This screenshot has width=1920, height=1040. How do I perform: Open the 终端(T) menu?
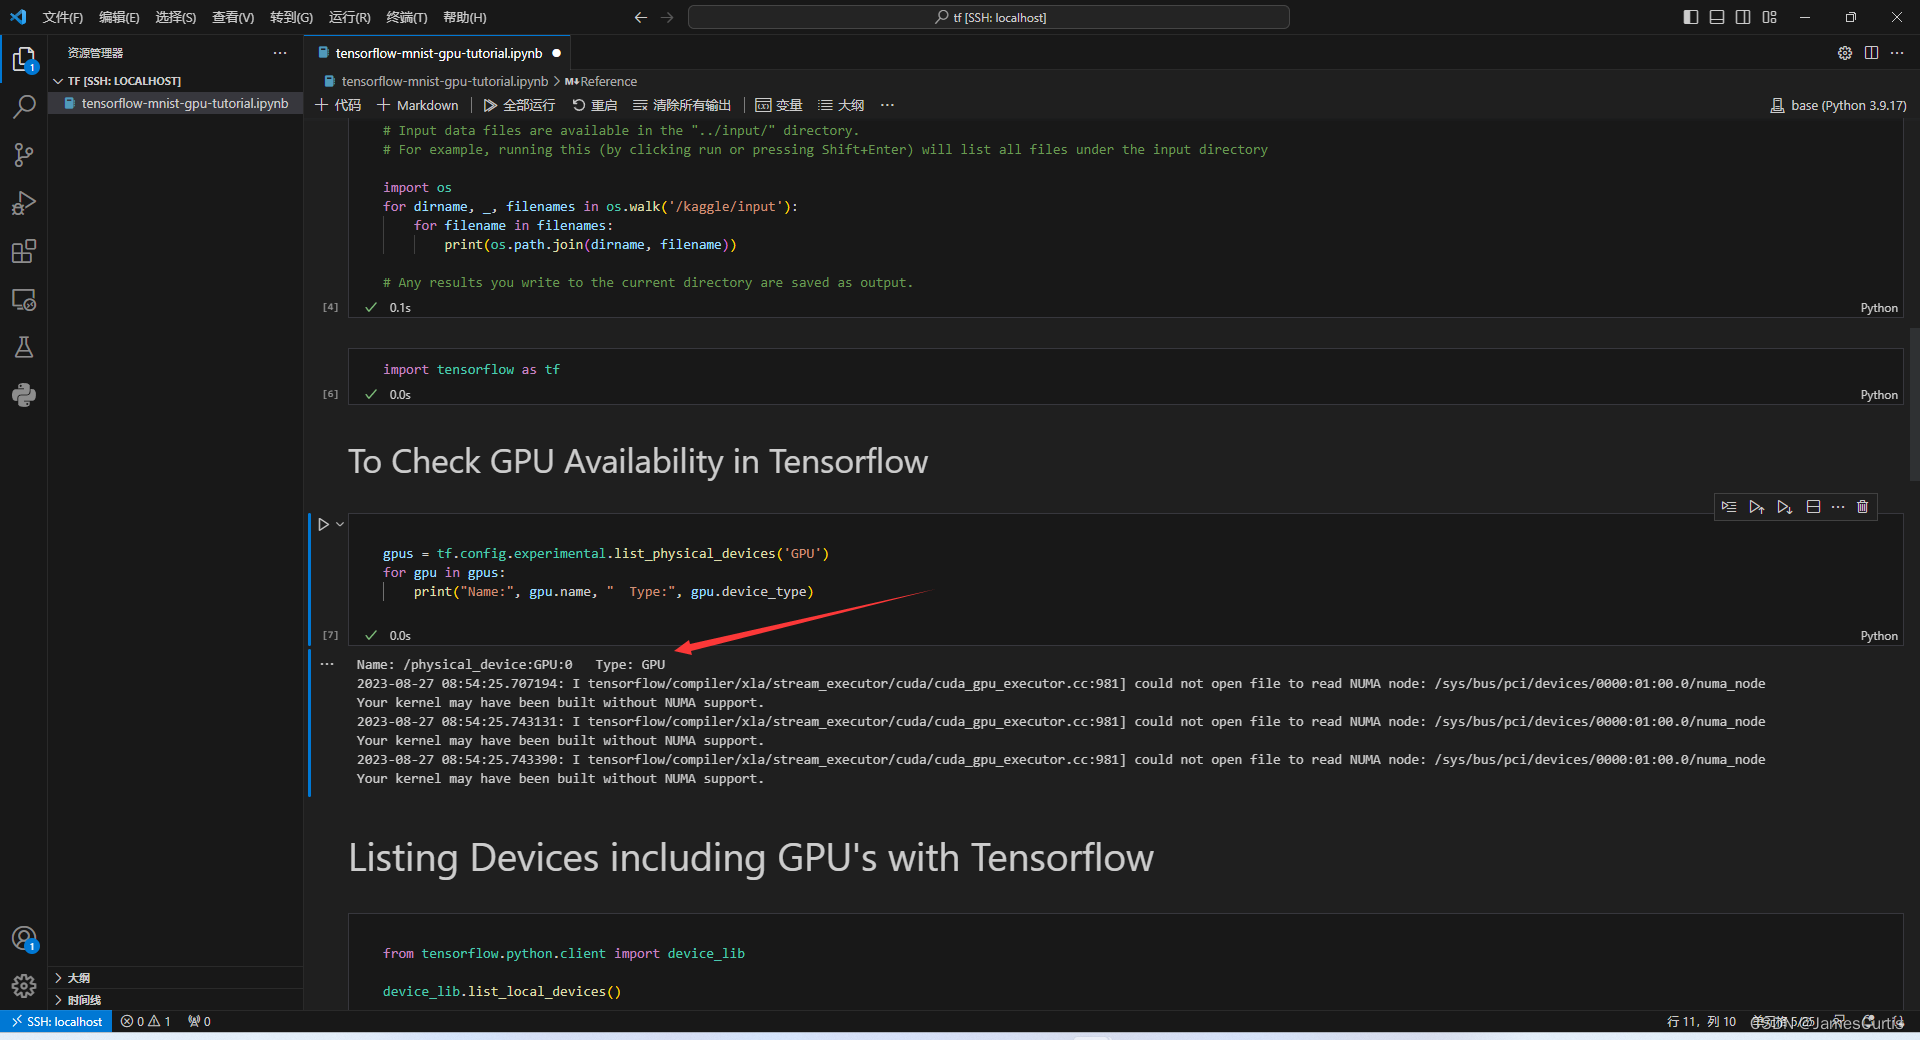click(406, 17)
